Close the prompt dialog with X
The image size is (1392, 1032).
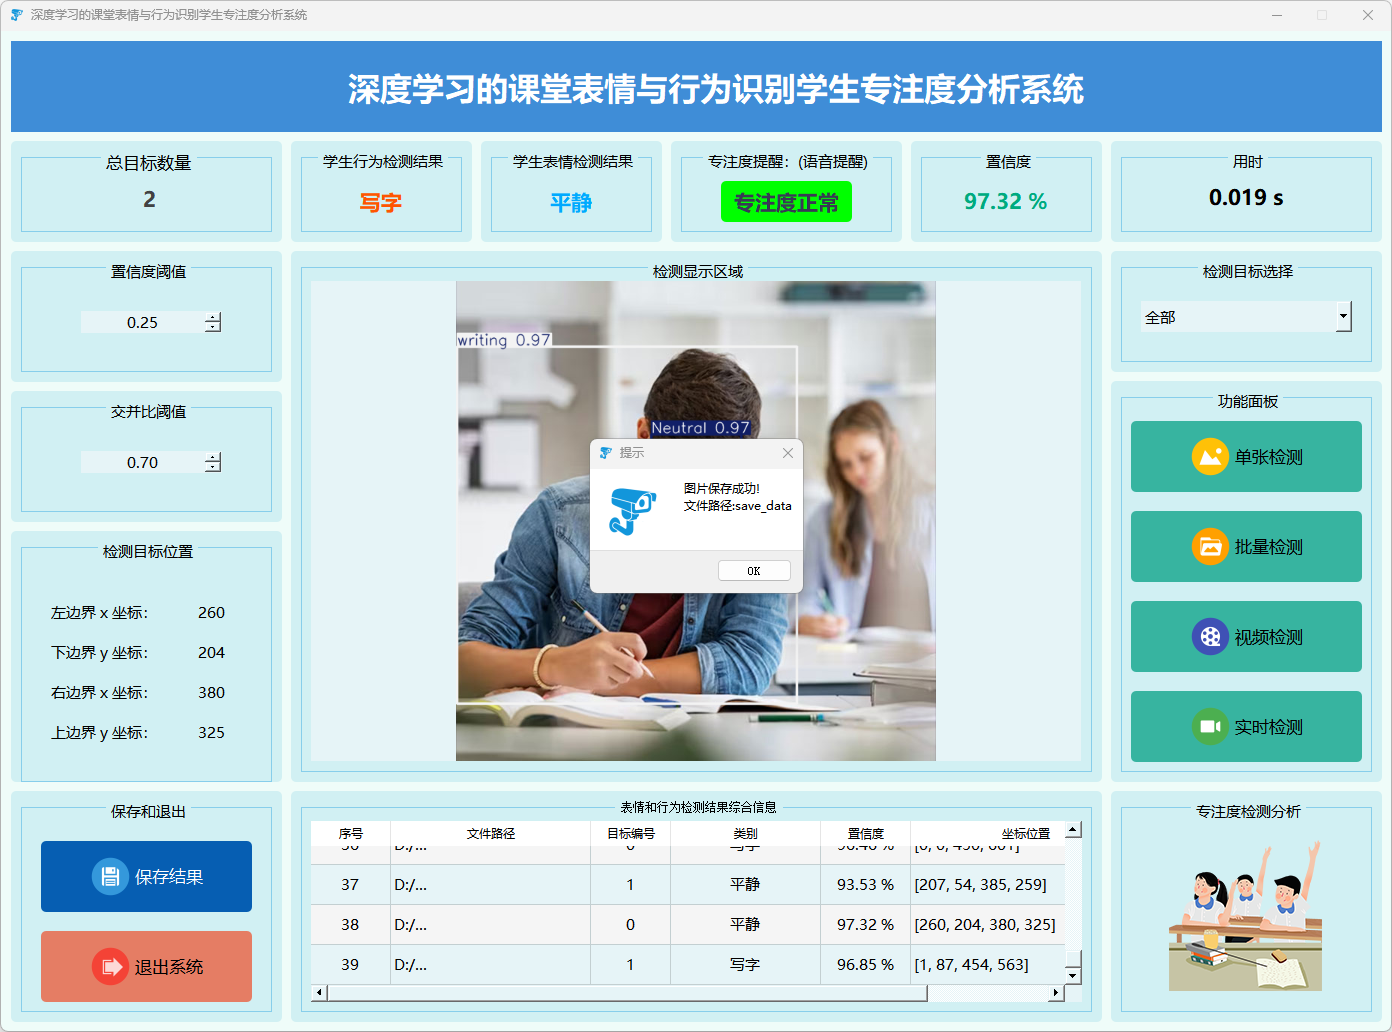788,453
